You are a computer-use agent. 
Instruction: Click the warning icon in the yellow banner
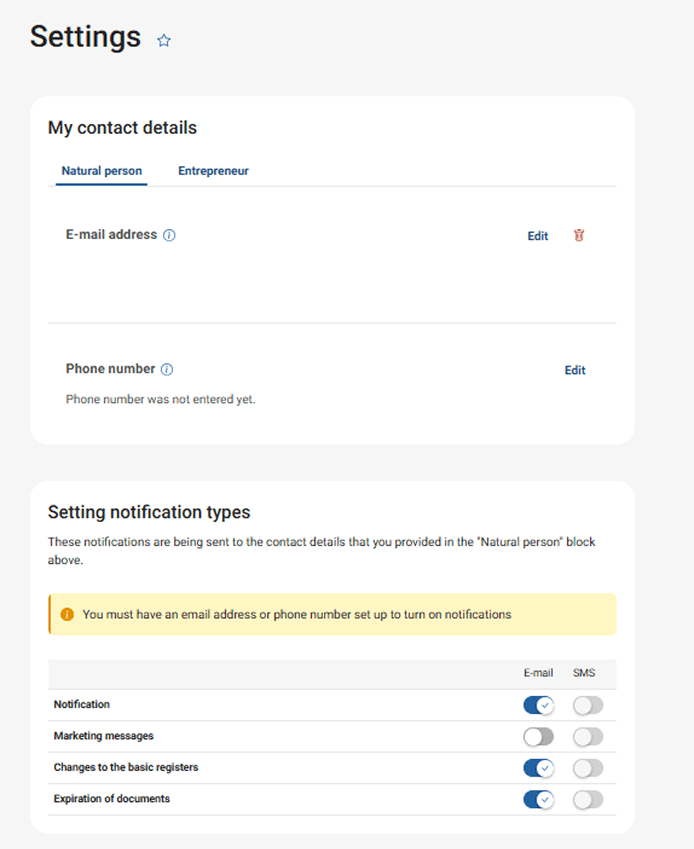65,614
